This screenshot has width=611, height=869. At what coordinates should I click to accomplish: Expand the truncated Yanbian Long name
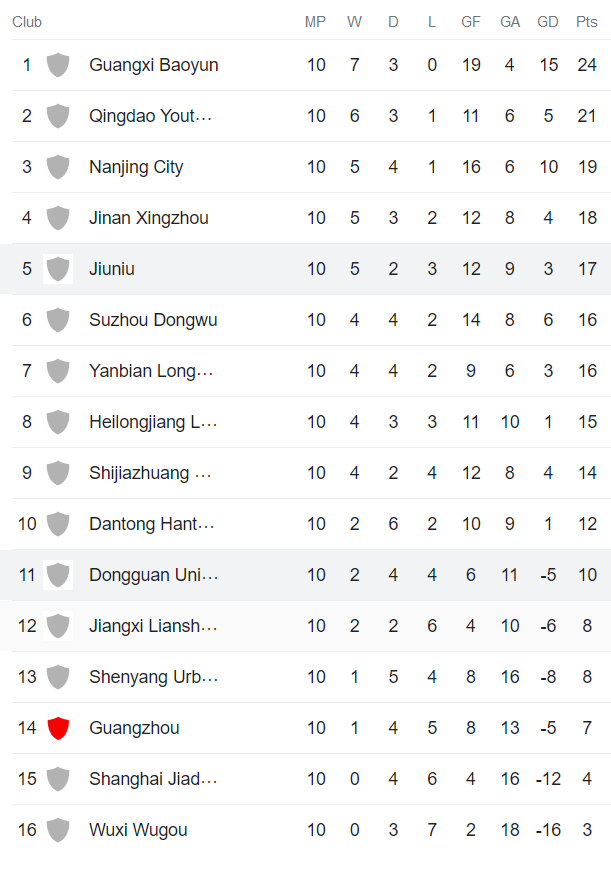coord(152,371)
